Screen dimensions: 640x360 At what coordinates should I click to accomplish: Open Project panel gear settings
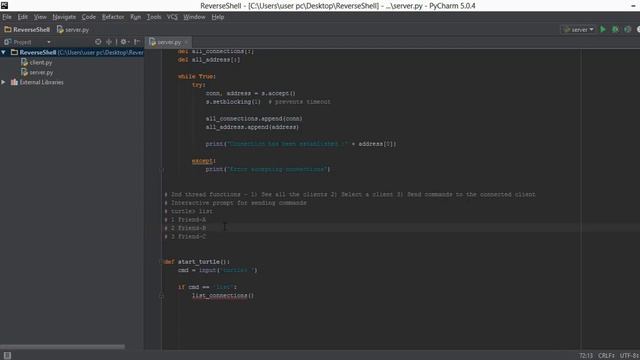pos(124,42)
